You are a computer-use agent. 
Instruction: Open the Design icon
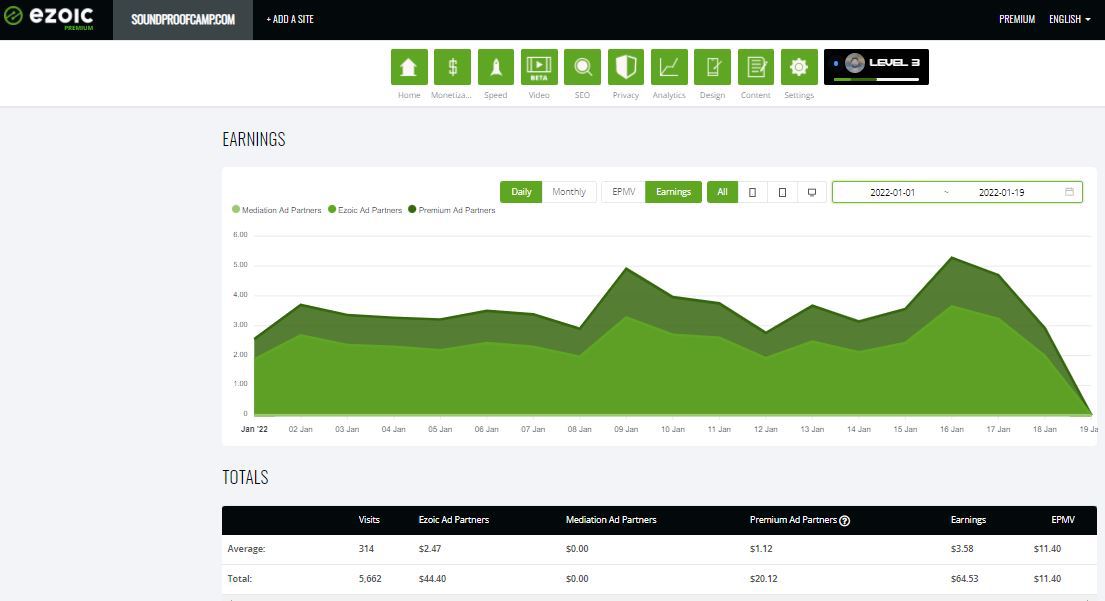[x=712, y=67]
